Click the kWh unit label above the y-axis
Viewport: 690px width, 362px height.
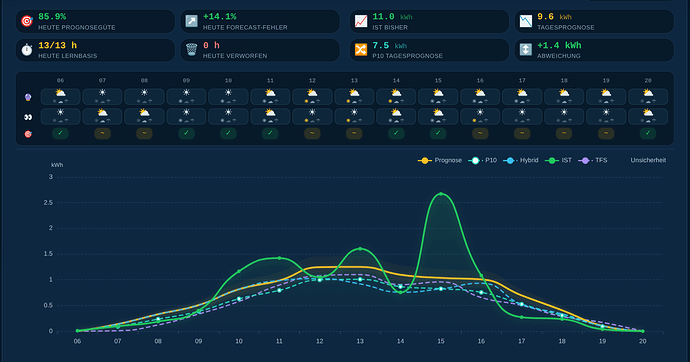click(57, 165)
